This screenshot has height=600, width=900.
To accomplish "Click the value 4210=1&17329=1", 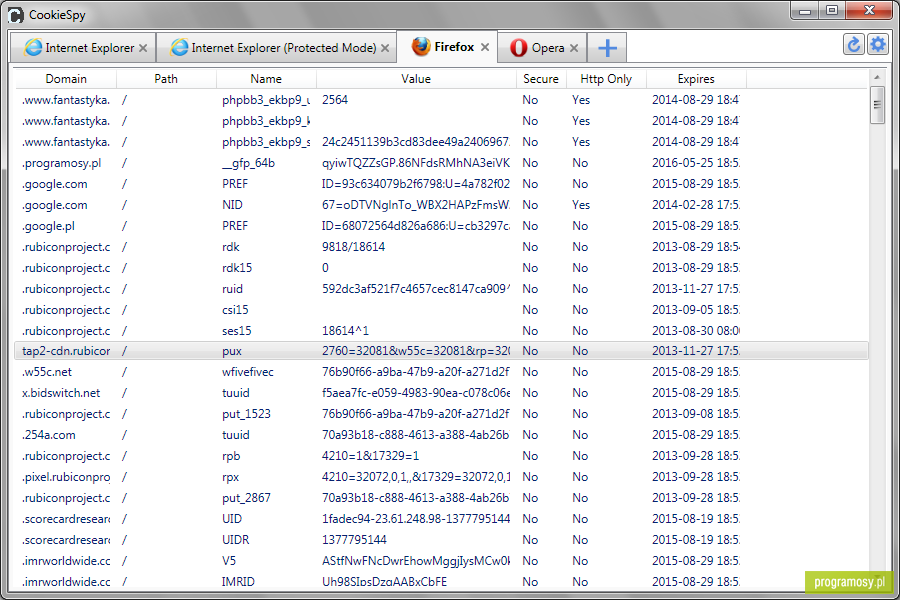I will tap(371, 456).
